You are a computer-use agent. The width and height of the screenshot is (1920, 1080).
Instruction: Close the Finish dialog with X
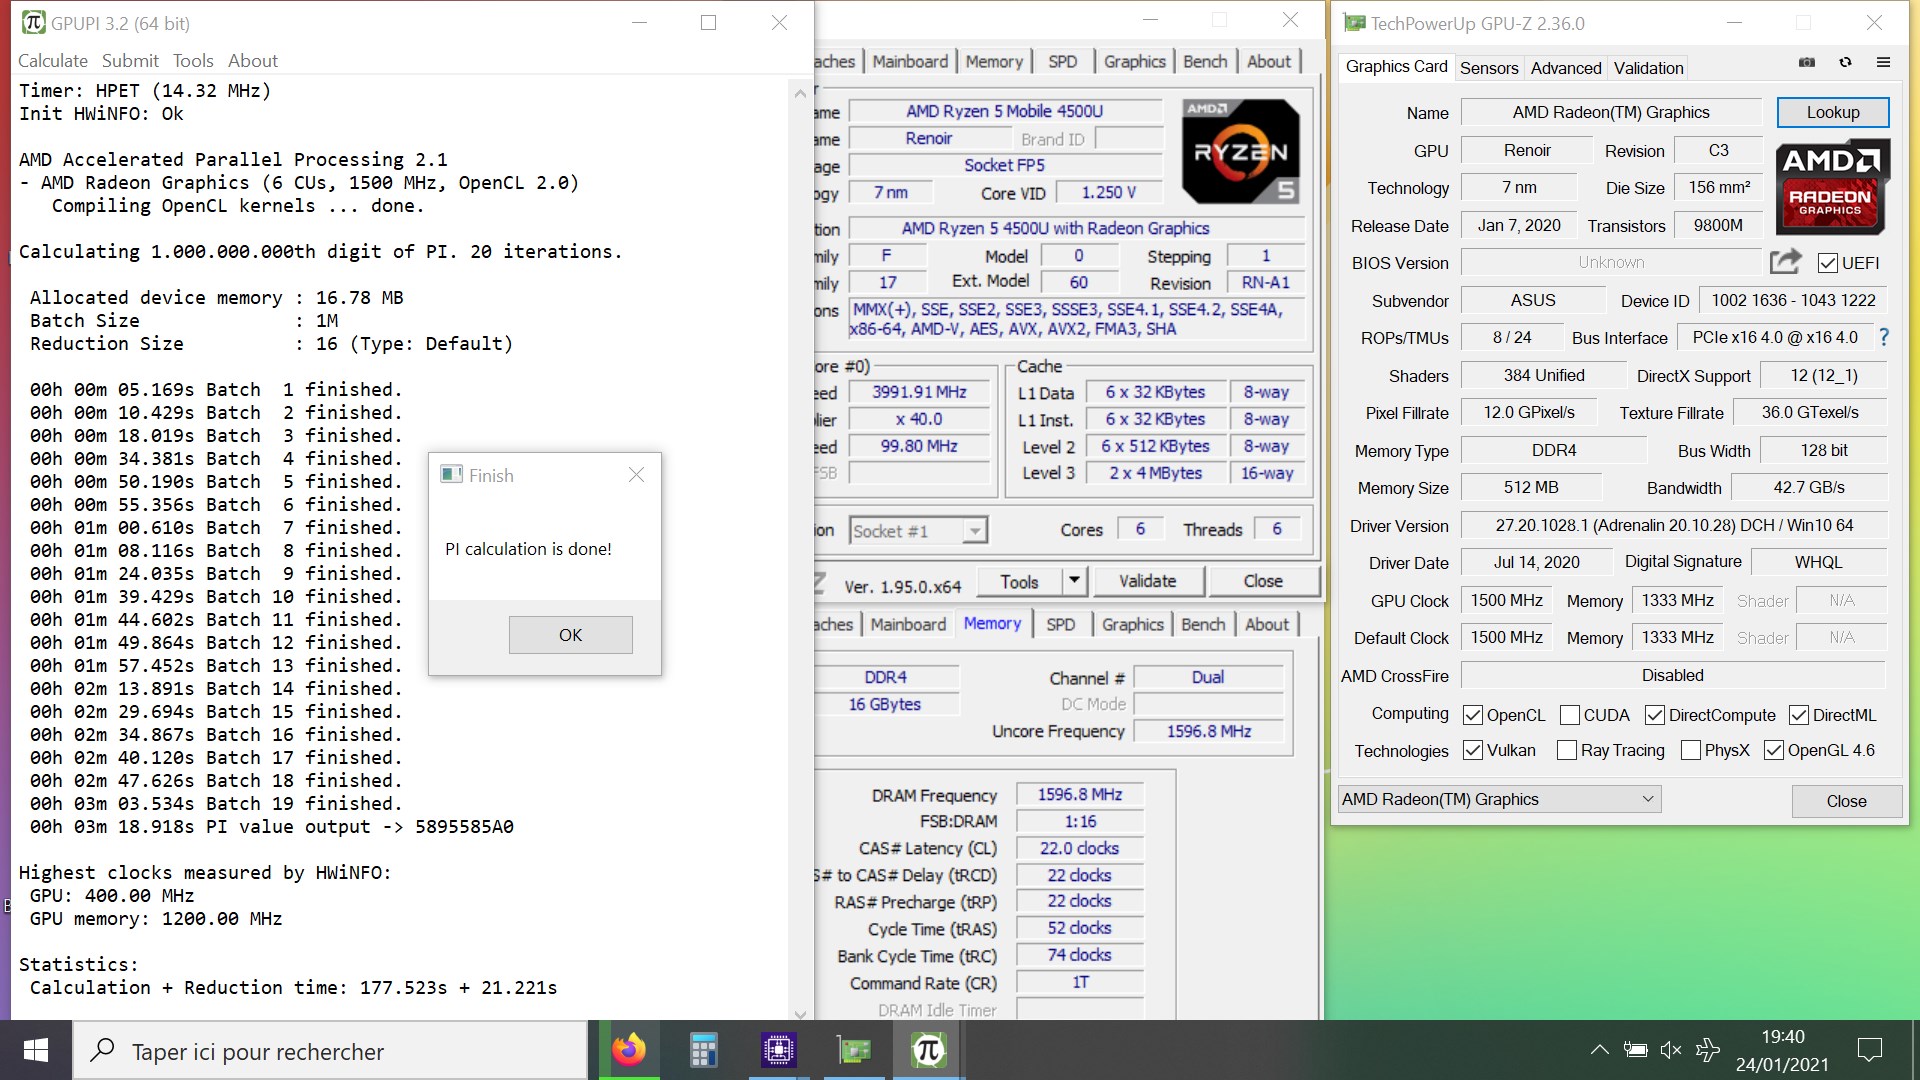tap(636, 475)
